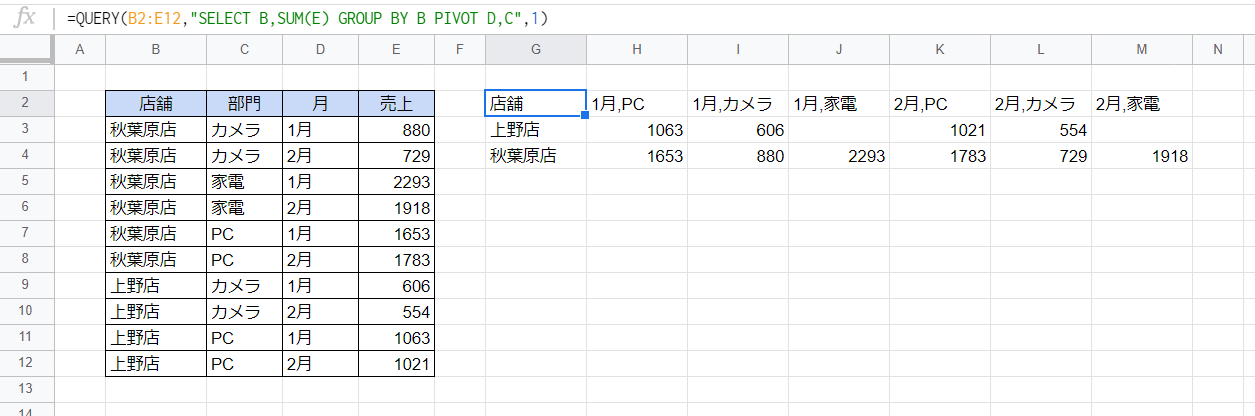1255x416 pixels.
Task: Select row 1 header
Action: point(27,77)
